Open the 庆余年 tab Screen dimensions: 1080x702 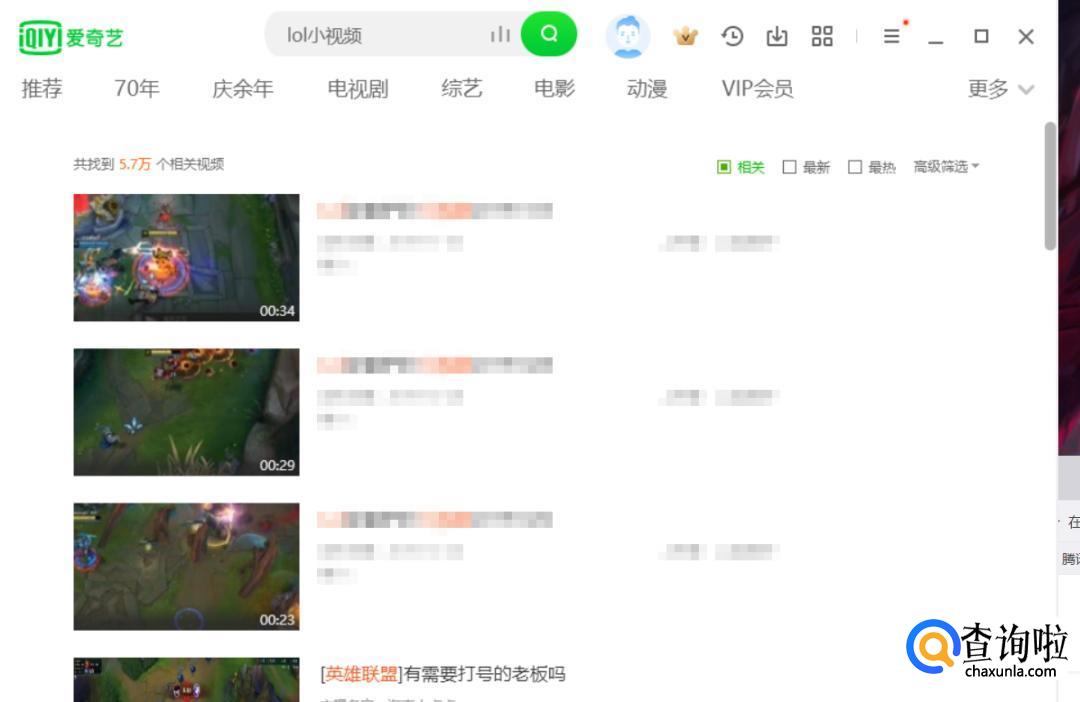click(x=242, y=89)
